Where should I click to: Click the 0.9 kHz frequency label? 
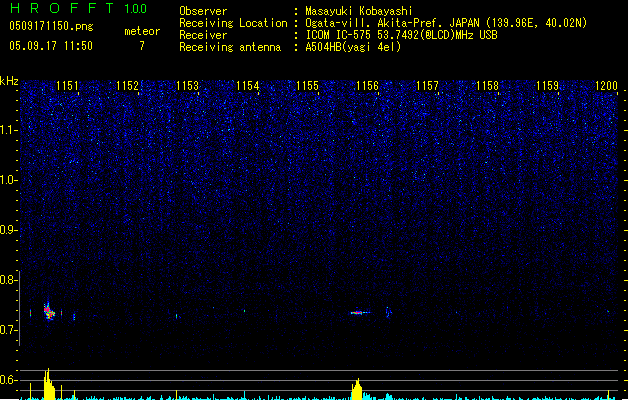tap(8, 230)
